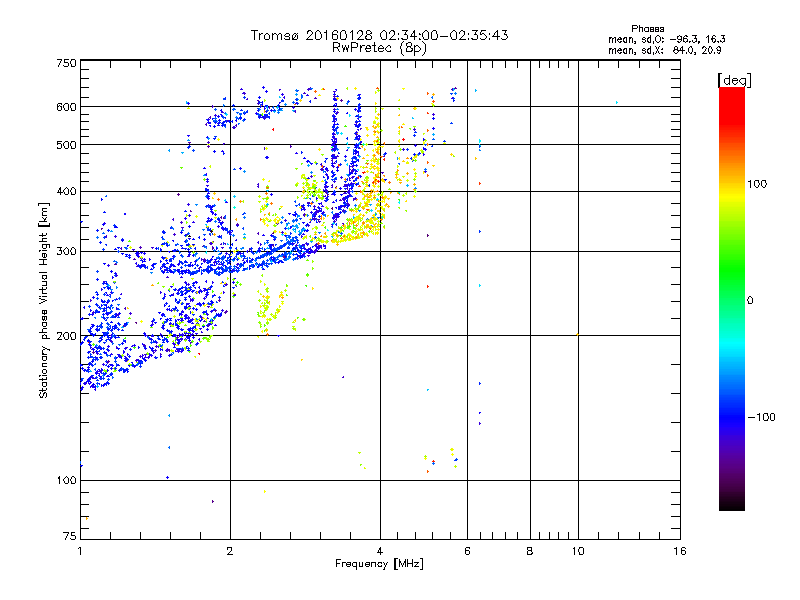Click the '750' y-axis tick label
Screen dimensions: 800x600
tap(66, 63)
